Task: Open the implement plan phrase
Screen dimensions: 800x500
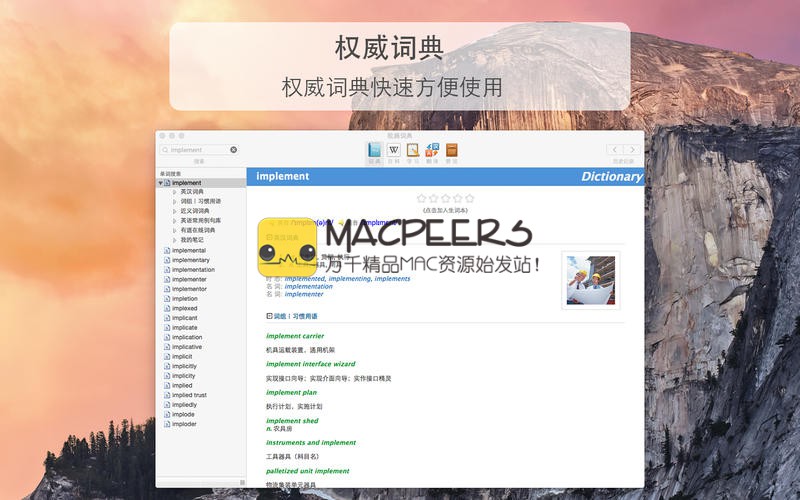Action: 291,393
